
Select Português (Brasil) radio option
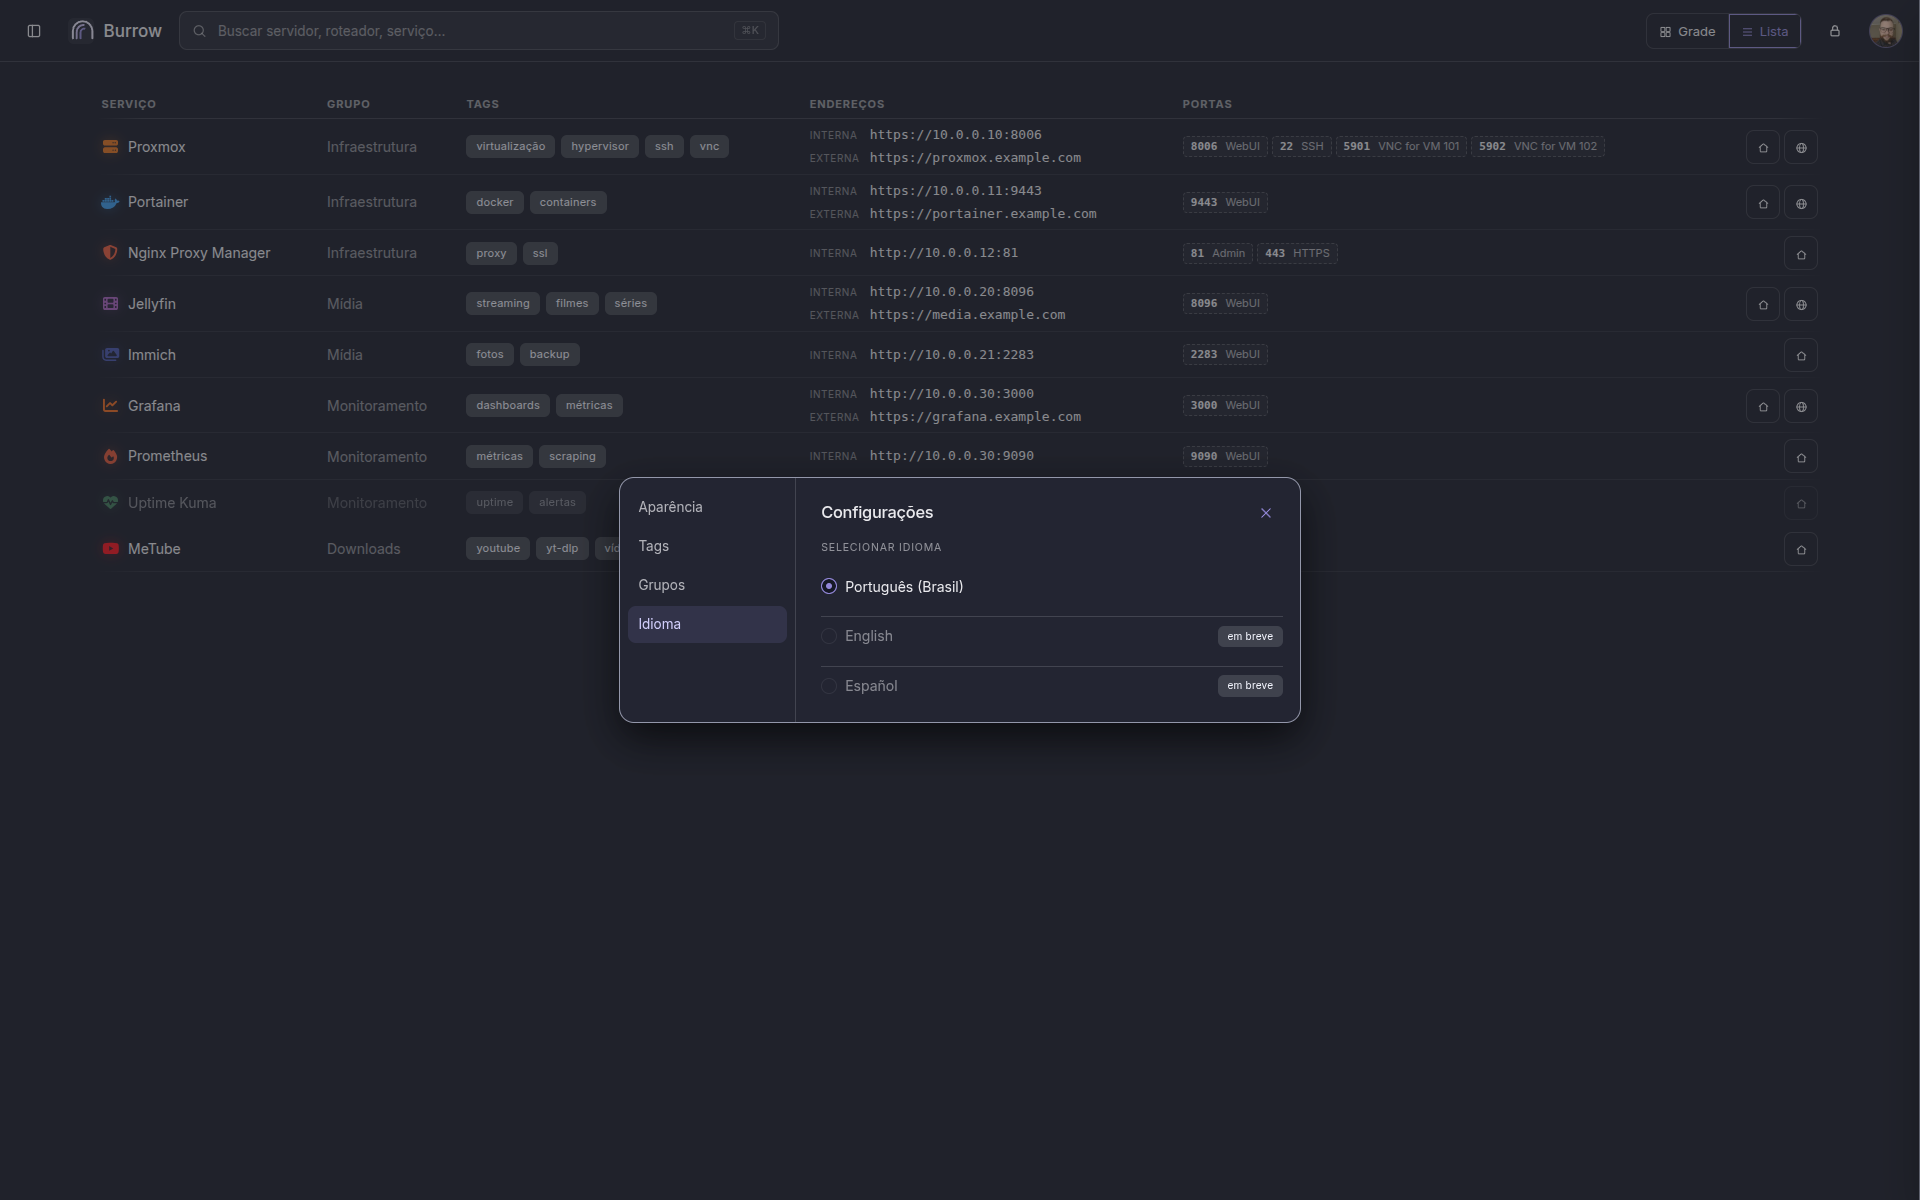(829, 587)
